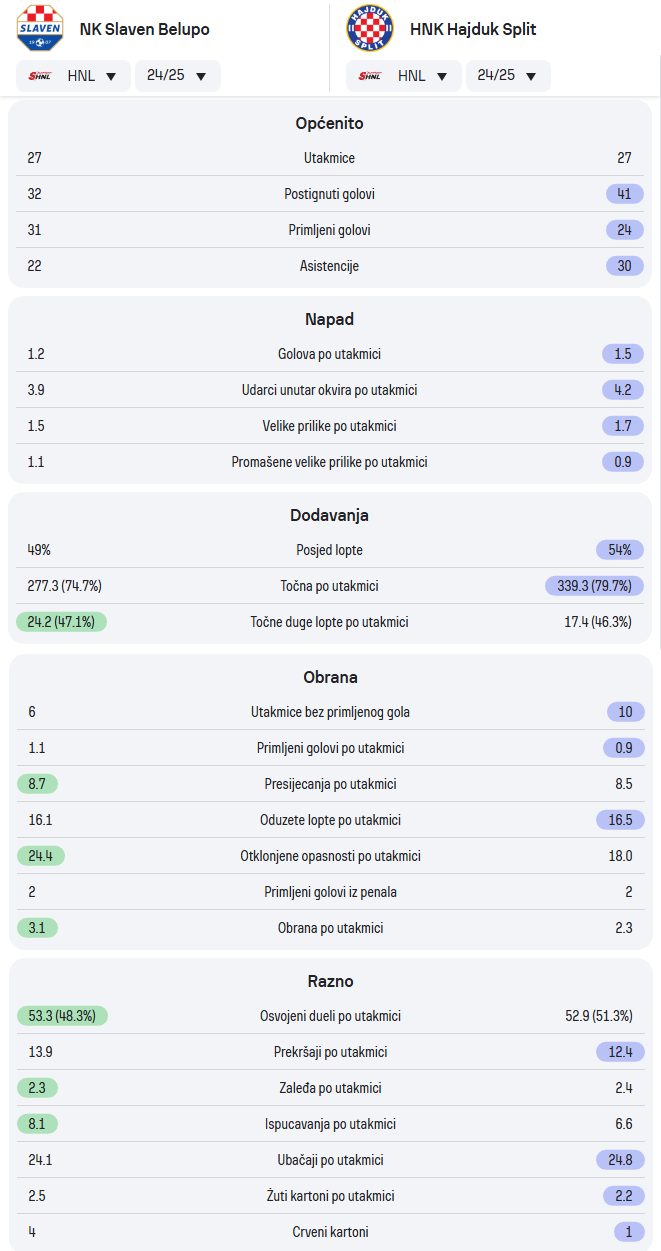Select Hajduk's 54% possession badge
This screenshot has width=661, height=1251.
[x=620, y=550]
